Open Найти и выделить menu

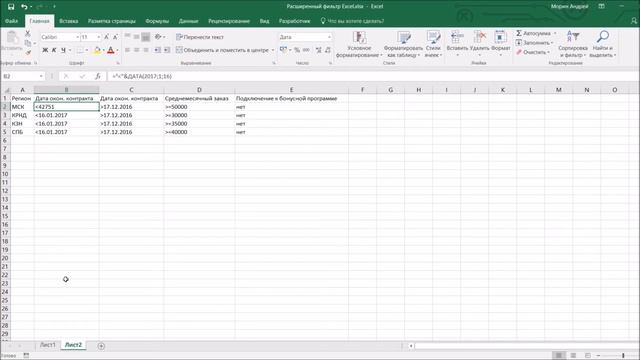[x=602, y=44]
